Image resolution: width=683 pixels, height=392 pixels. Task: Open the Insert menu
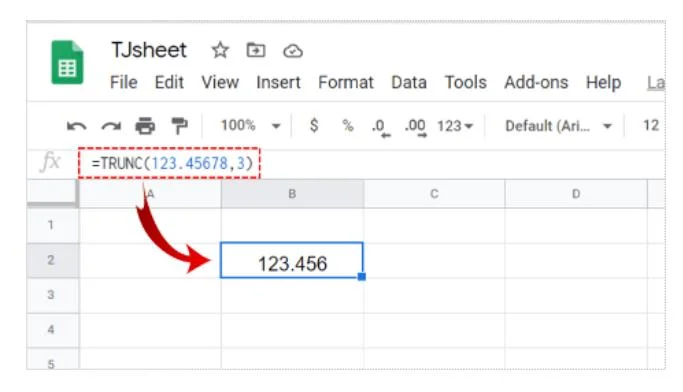pos(278,82)
